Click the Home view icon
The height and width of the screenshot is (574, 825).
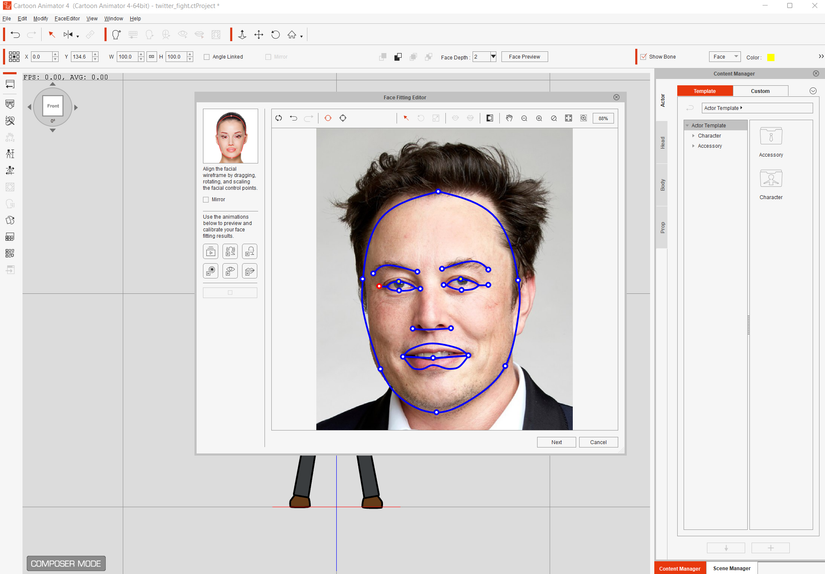292,35
